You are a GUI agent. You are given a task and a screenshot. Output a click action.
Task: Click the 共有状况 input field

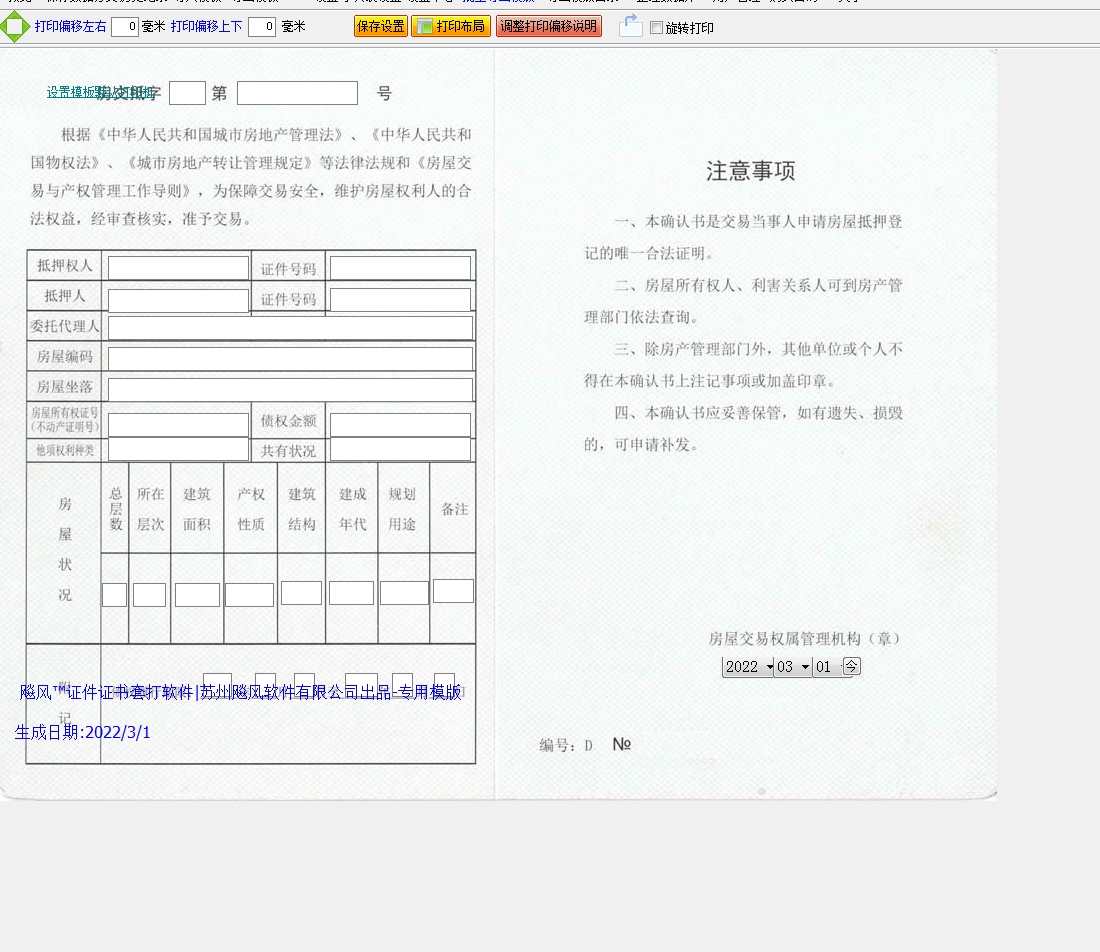click(x=400, y=450)
